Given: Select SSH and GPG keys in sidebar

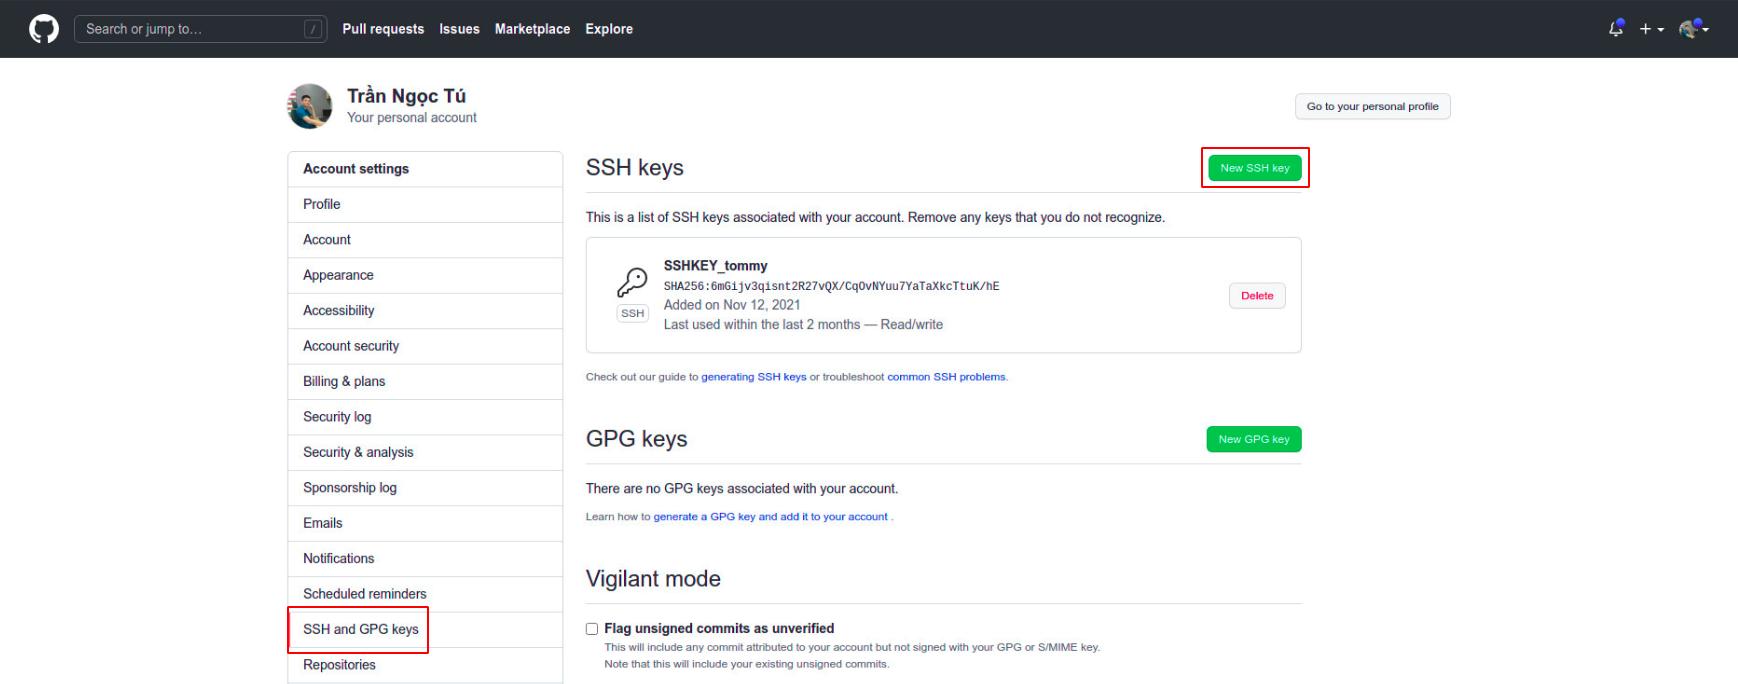Looking at the screenshot, I should [425, 629].
